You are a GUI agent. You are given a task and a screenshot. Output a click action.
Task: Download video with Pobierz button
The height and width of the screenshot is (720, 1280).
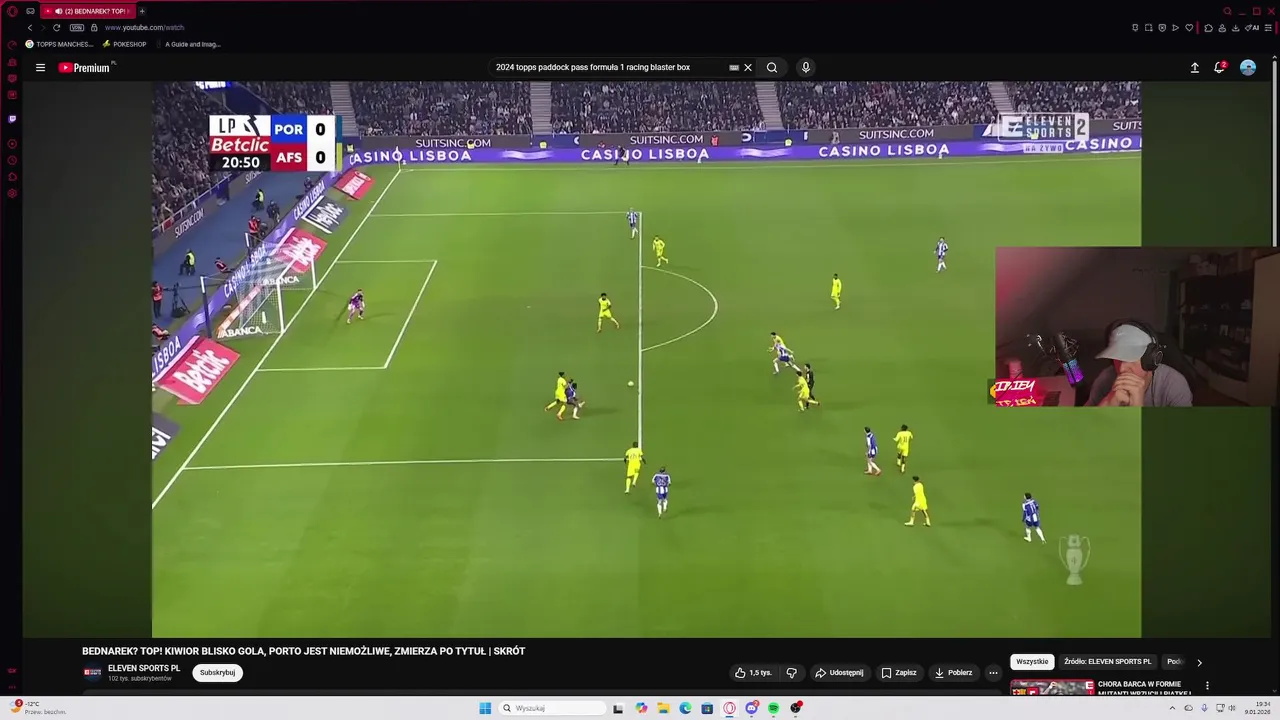point(953,673)
